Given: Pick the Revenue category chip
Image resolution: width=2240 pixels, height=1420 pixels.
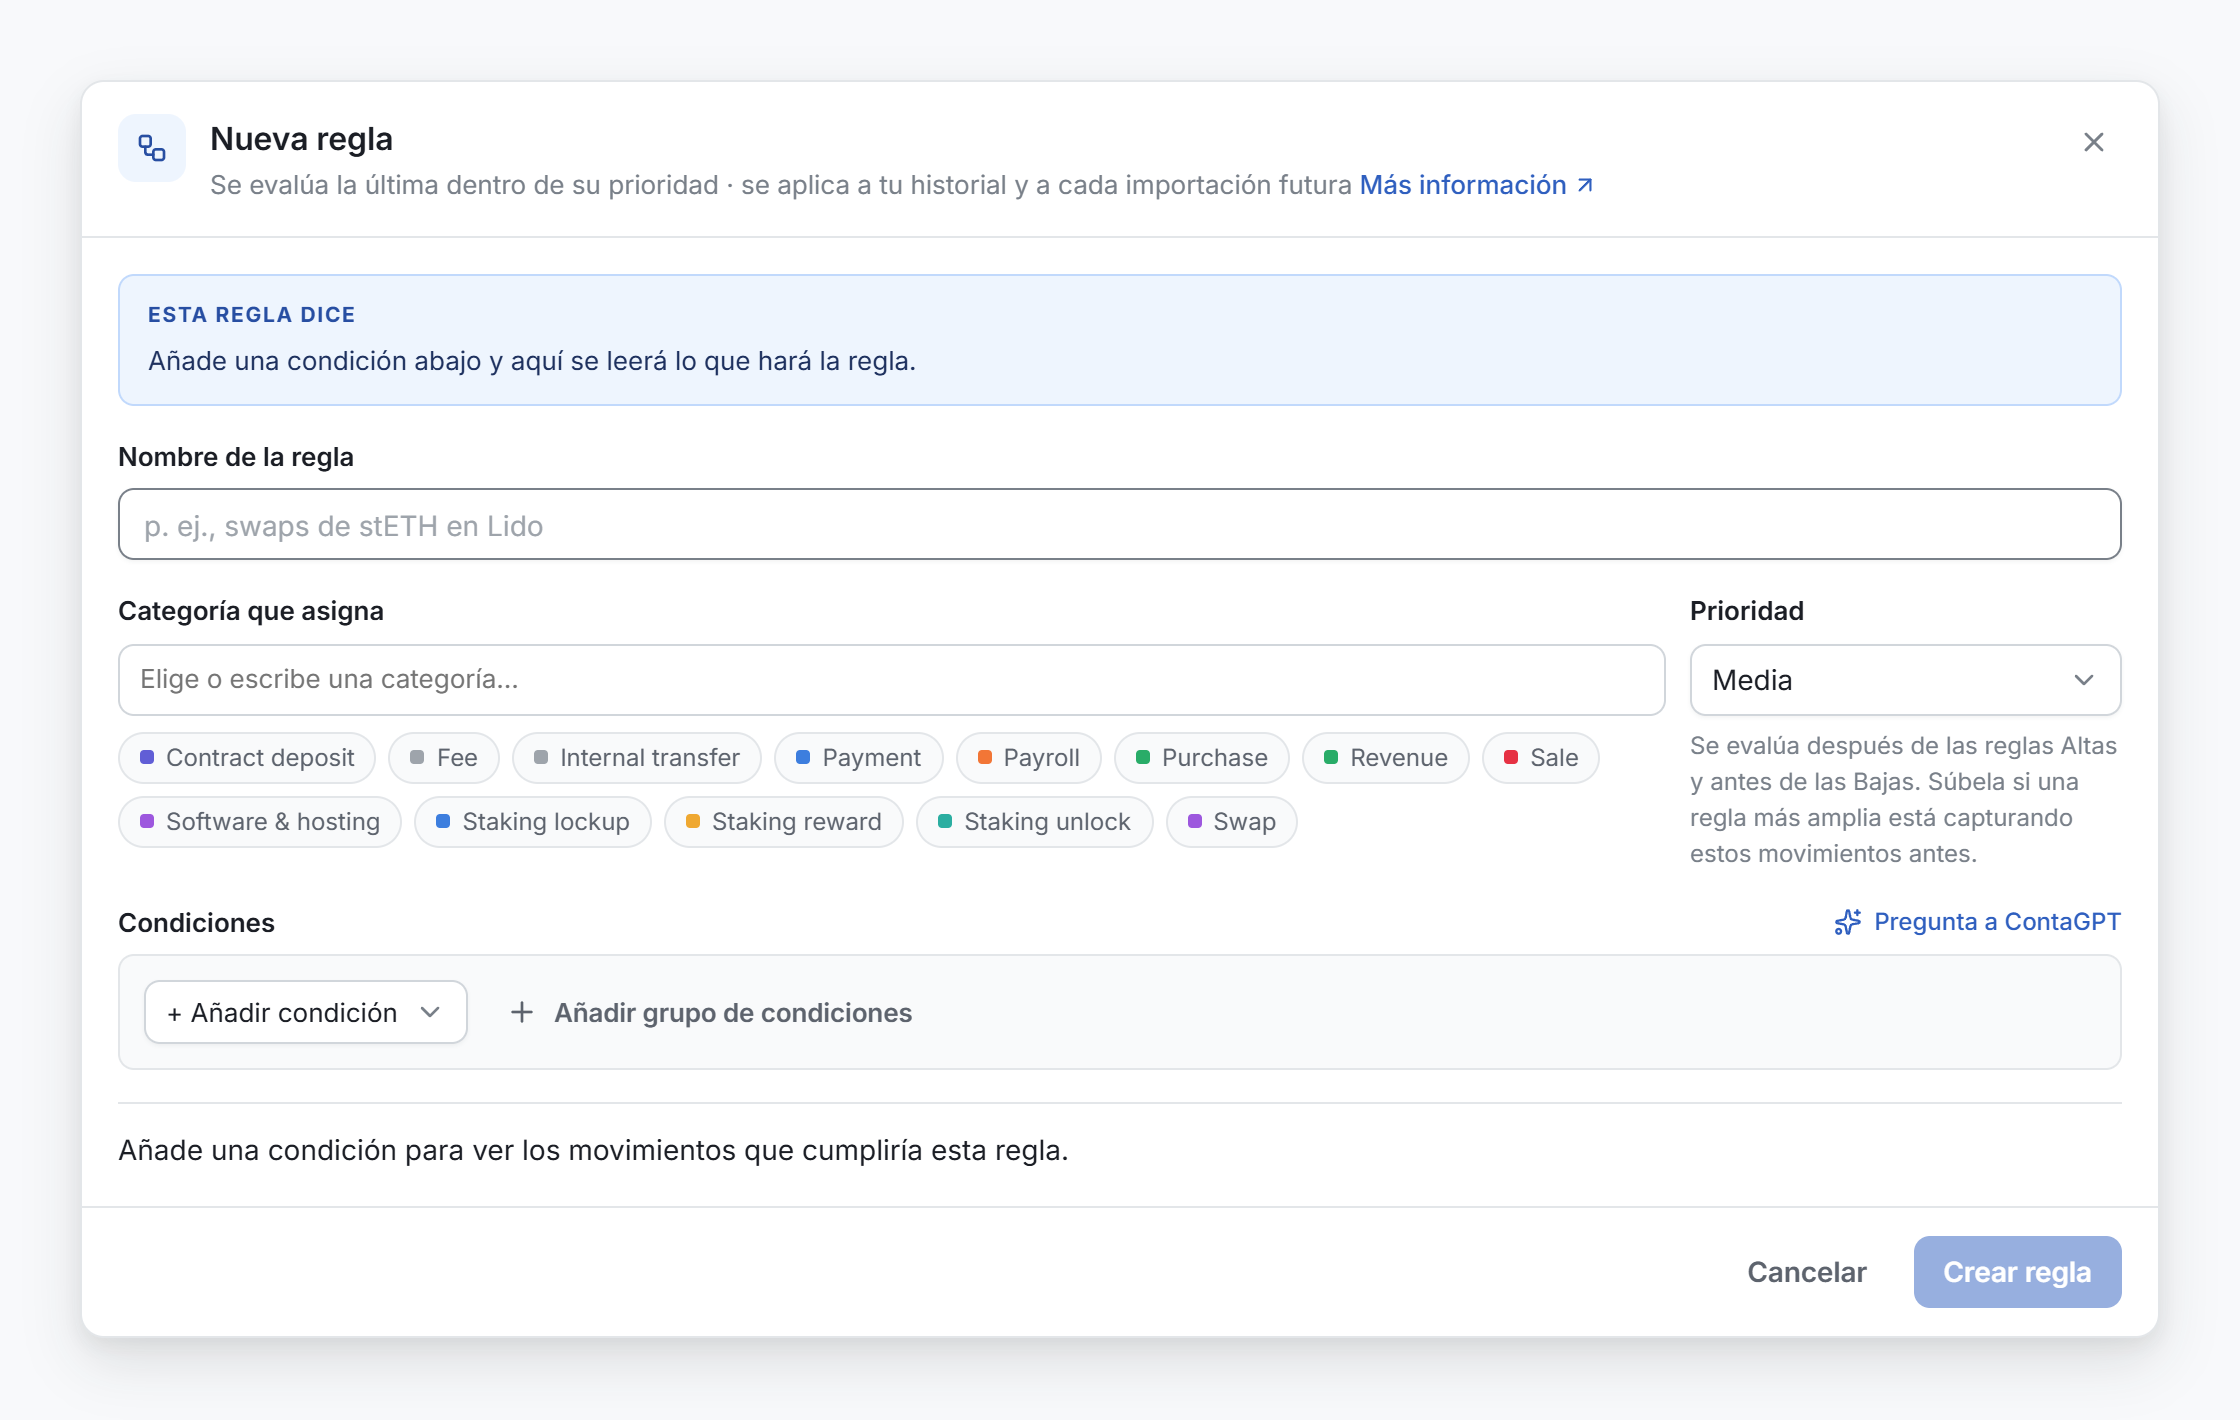Looking at the screenshot, I should point(1386,758).
